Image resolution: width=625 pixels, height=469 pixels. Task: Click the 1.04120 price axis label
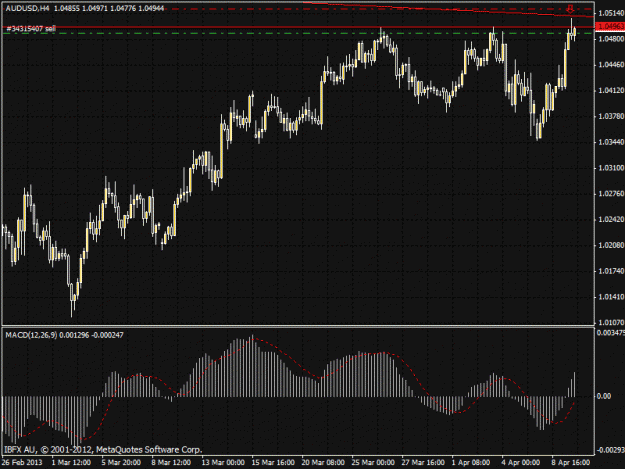coord(611,91)
